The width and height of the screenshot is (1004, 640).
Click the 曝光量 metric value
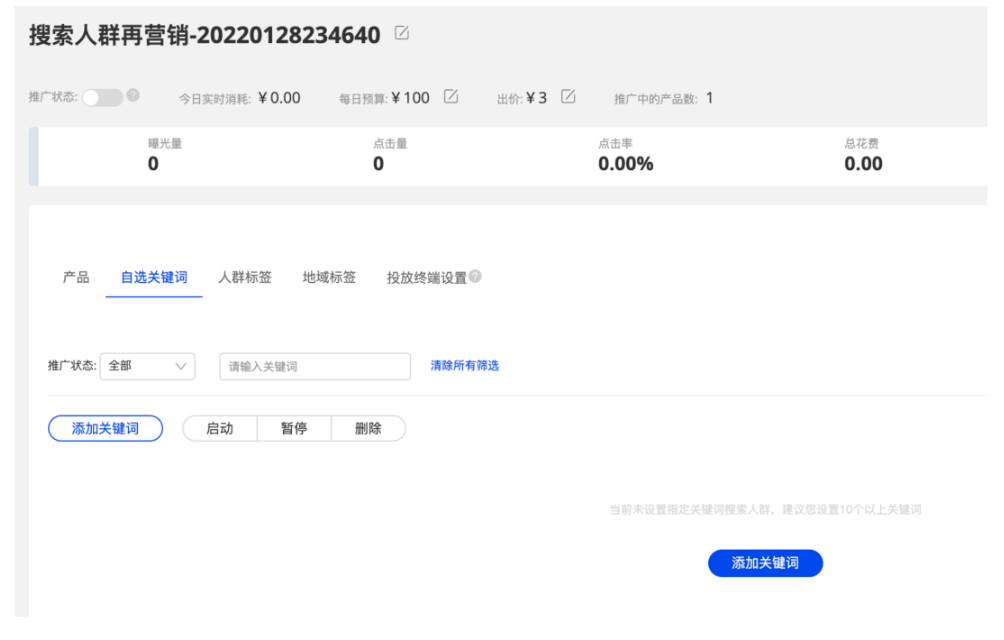click(153, 164)
